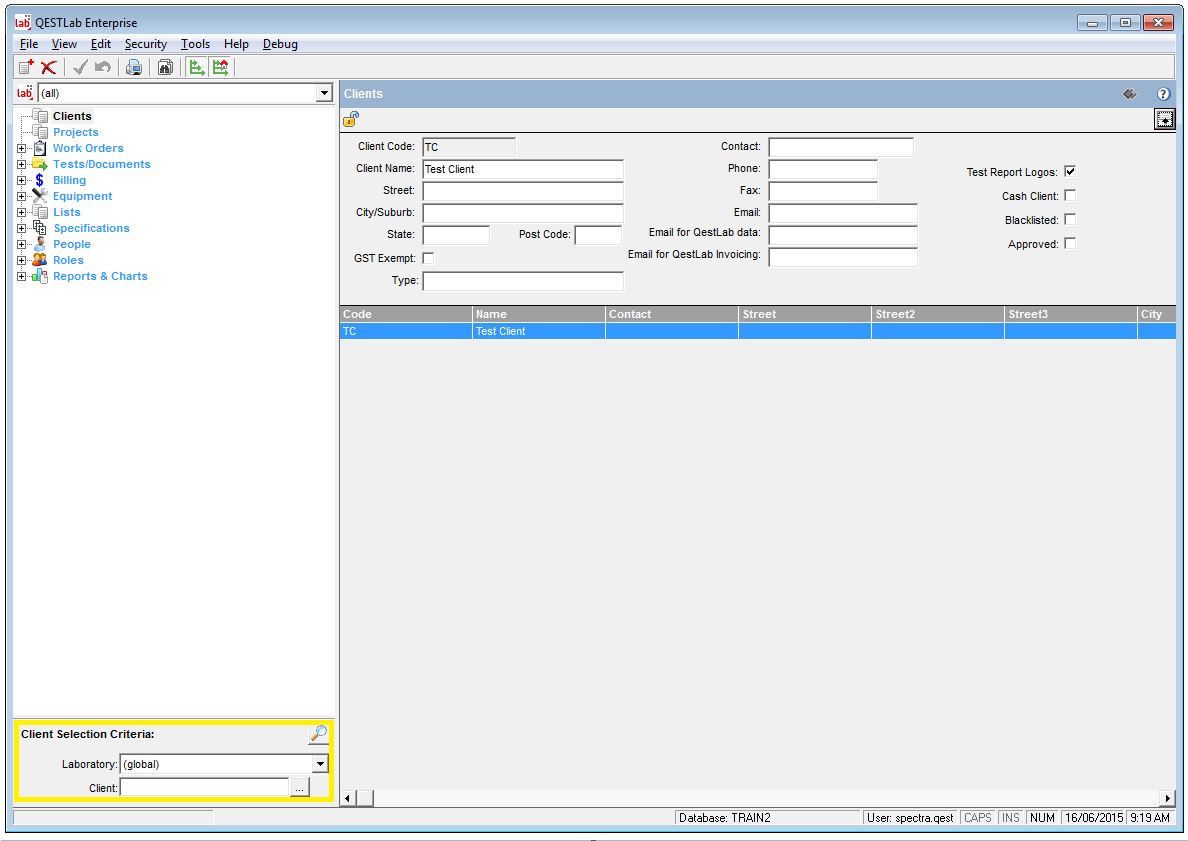The width and height of the screenshot is (1188, 841).
Task: Uncheck the Test Report Logos checkbox
Action: click(1070, 171)
